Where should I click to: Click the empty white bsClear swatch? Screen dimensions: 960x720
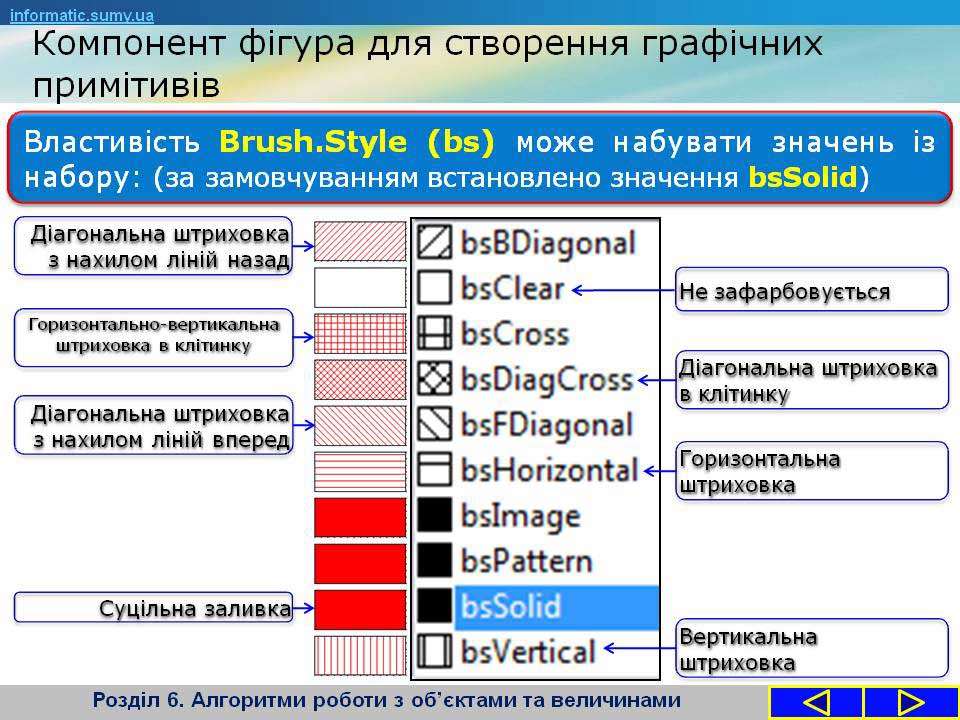tap(360, 288)
